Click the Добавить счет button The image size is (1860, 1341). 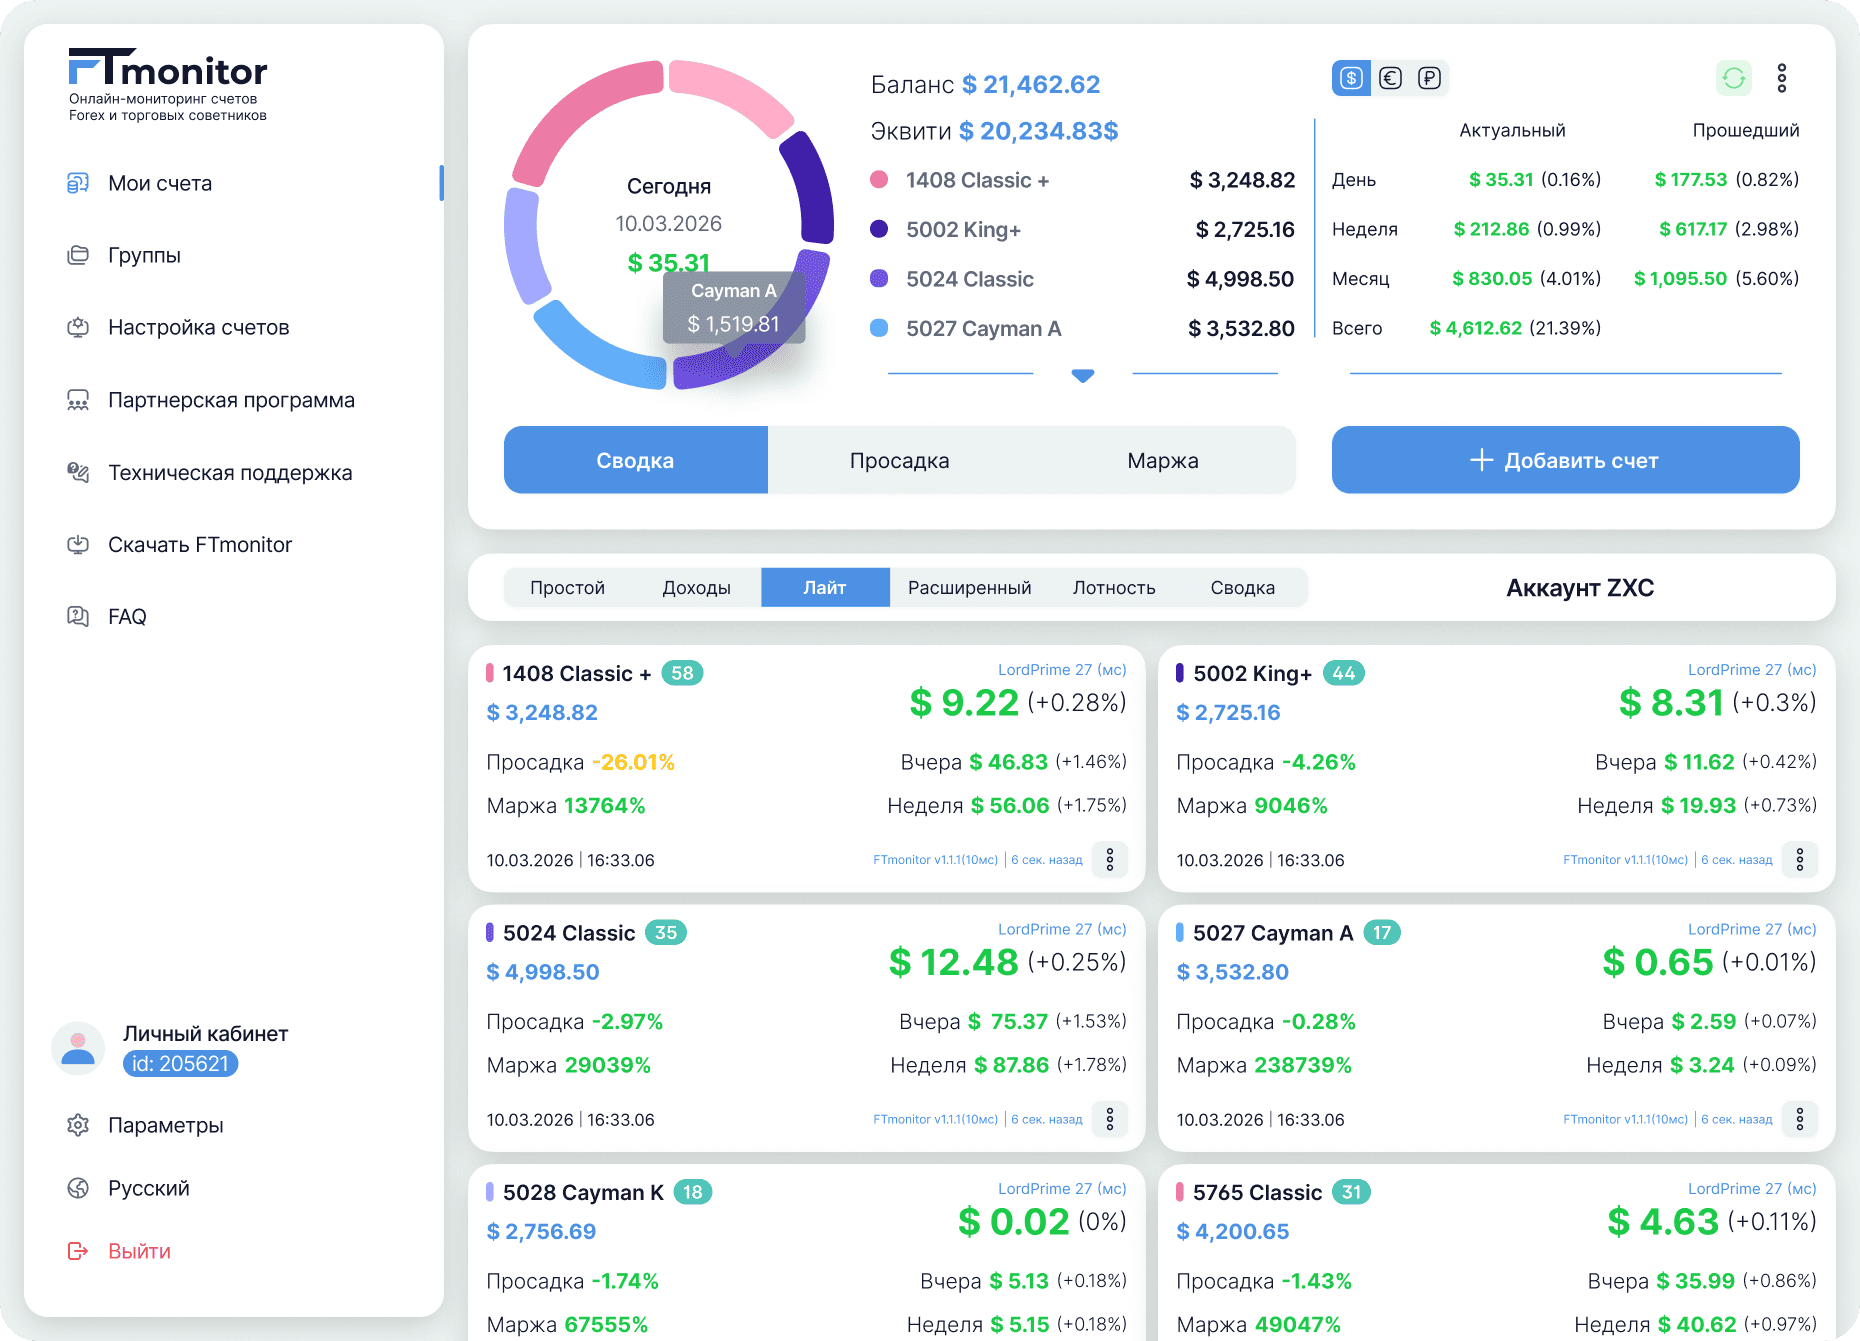pyautogui.click(x=1565, y=460)
